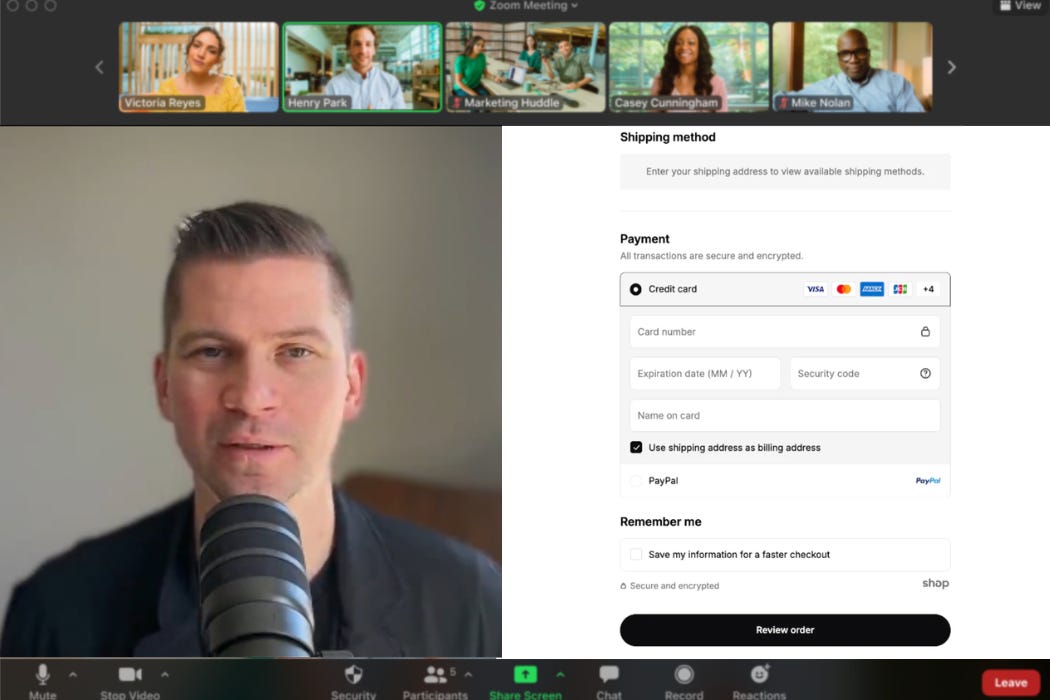The height and width of the screenshot is (700, 1050).
Task: Click the Payment heading
Action: point(644,239)
